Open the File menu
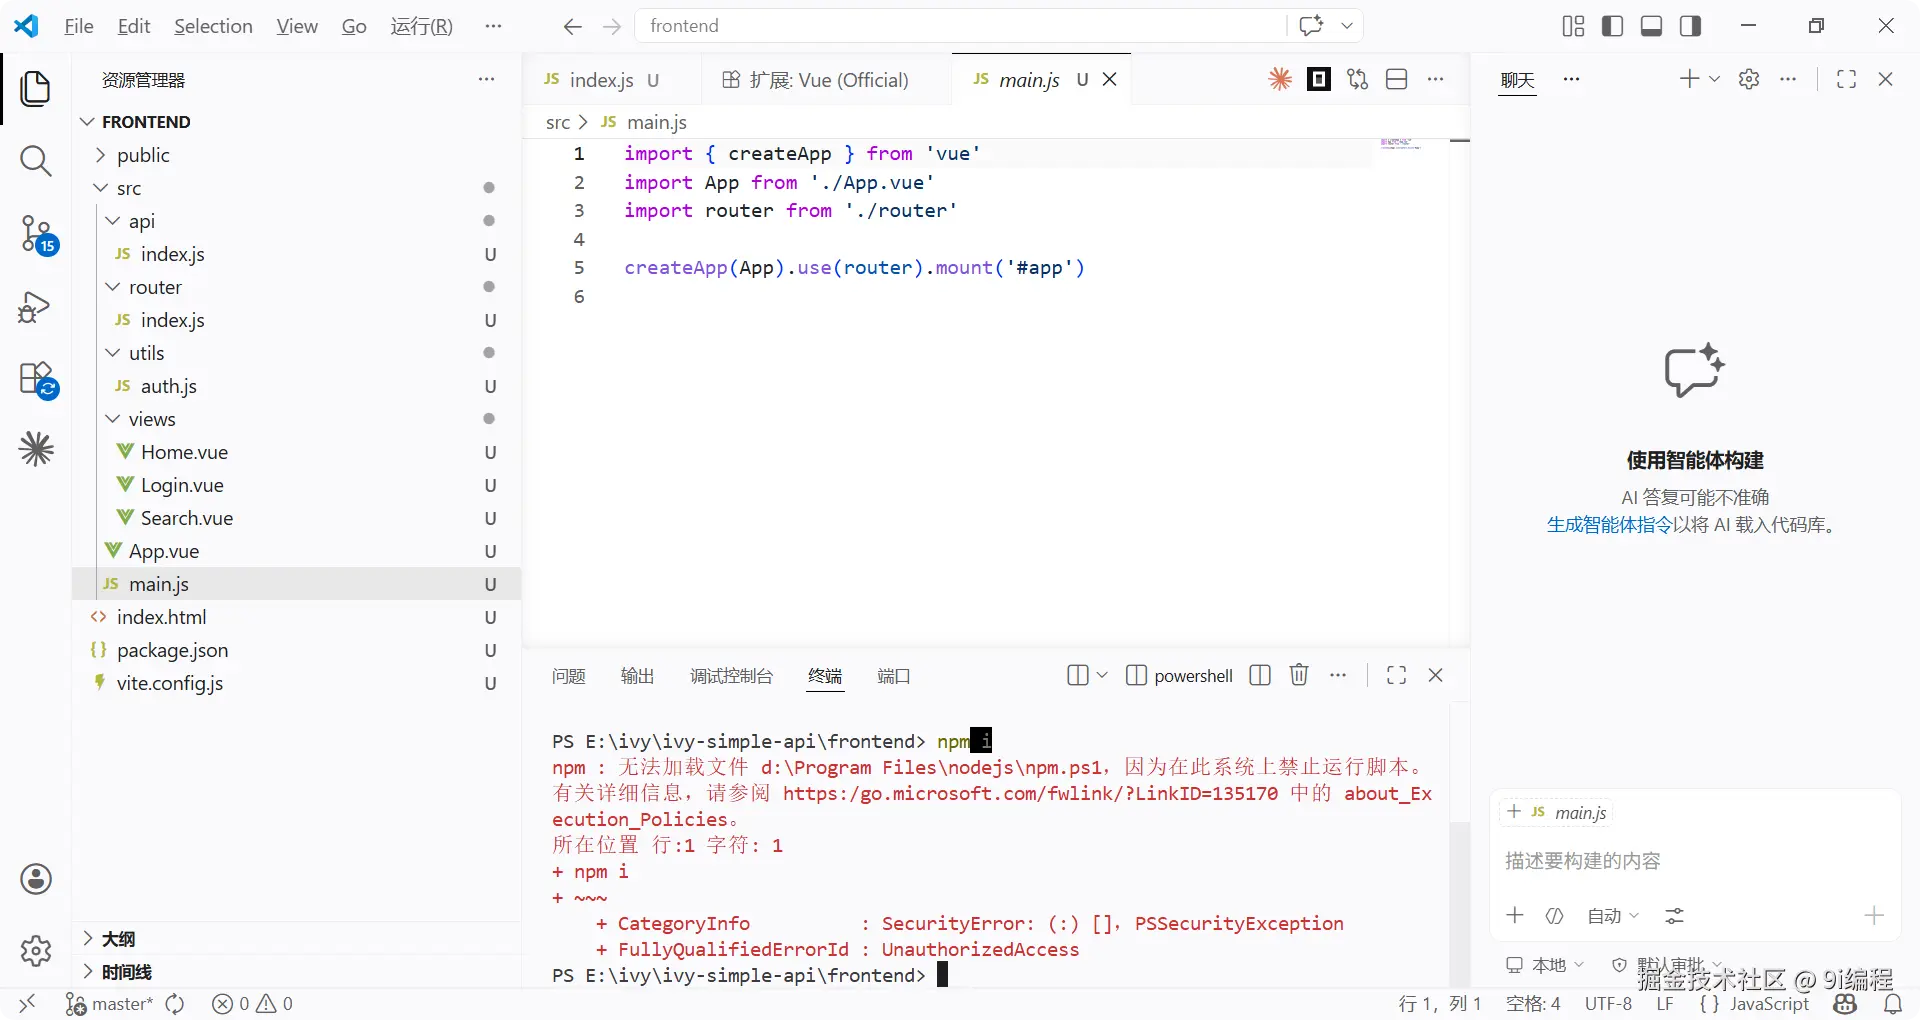Image resolution: width=1920 pixels, height=1020 pixels. pyautogui.click(x=78, y=26)
